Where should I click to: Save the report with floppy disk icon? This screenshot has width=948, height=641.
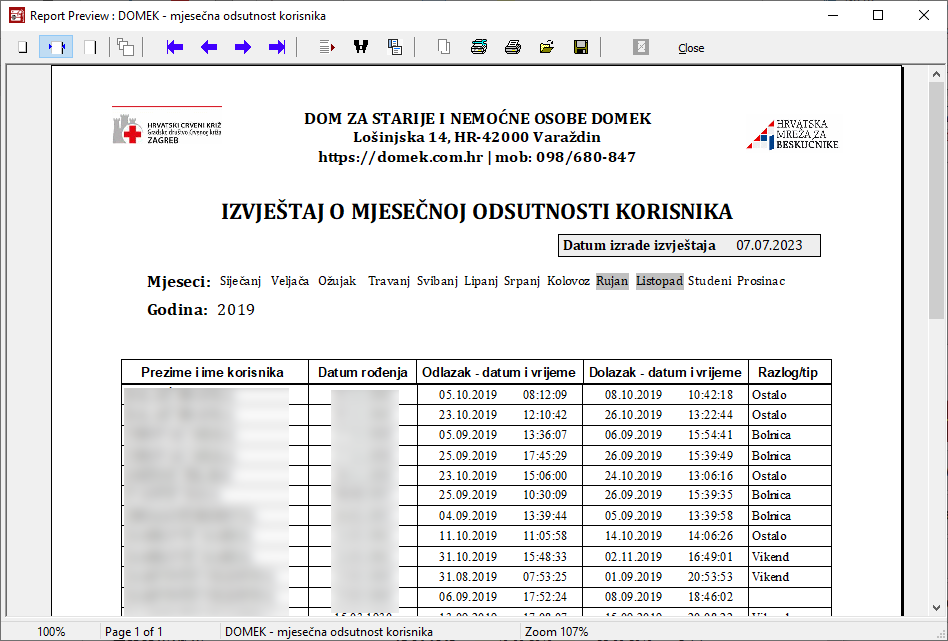tap(581, 47)
